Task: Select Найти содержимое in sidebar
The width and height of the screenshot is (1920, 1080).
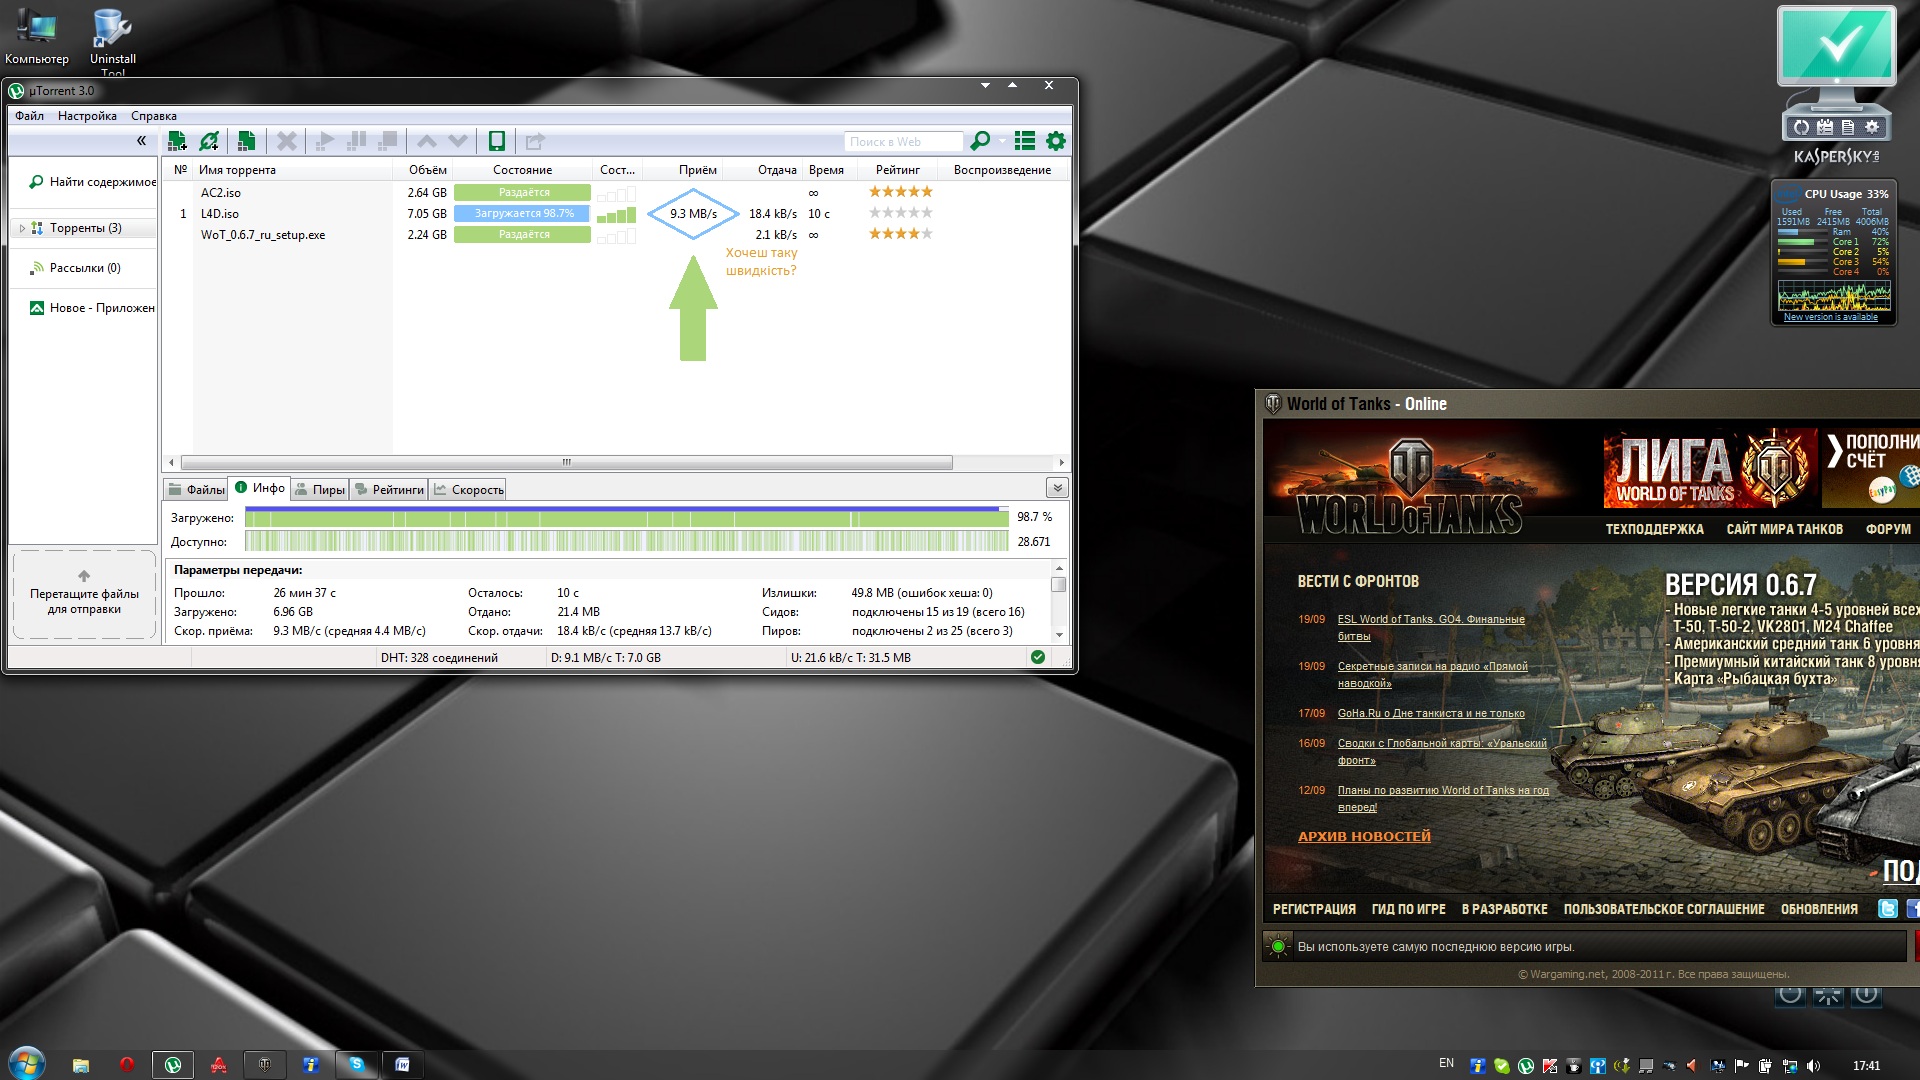Action: click(x=92, y=182)
